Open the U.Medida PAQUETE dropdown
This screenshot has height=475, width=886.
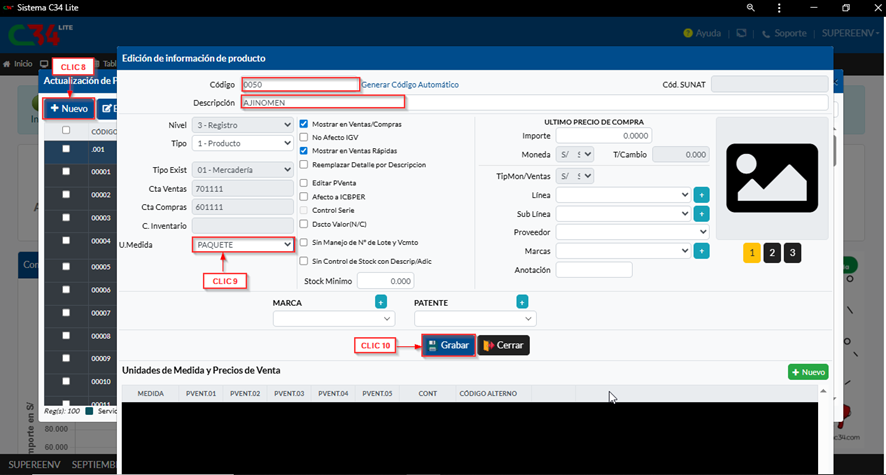[x=242, y=244]
